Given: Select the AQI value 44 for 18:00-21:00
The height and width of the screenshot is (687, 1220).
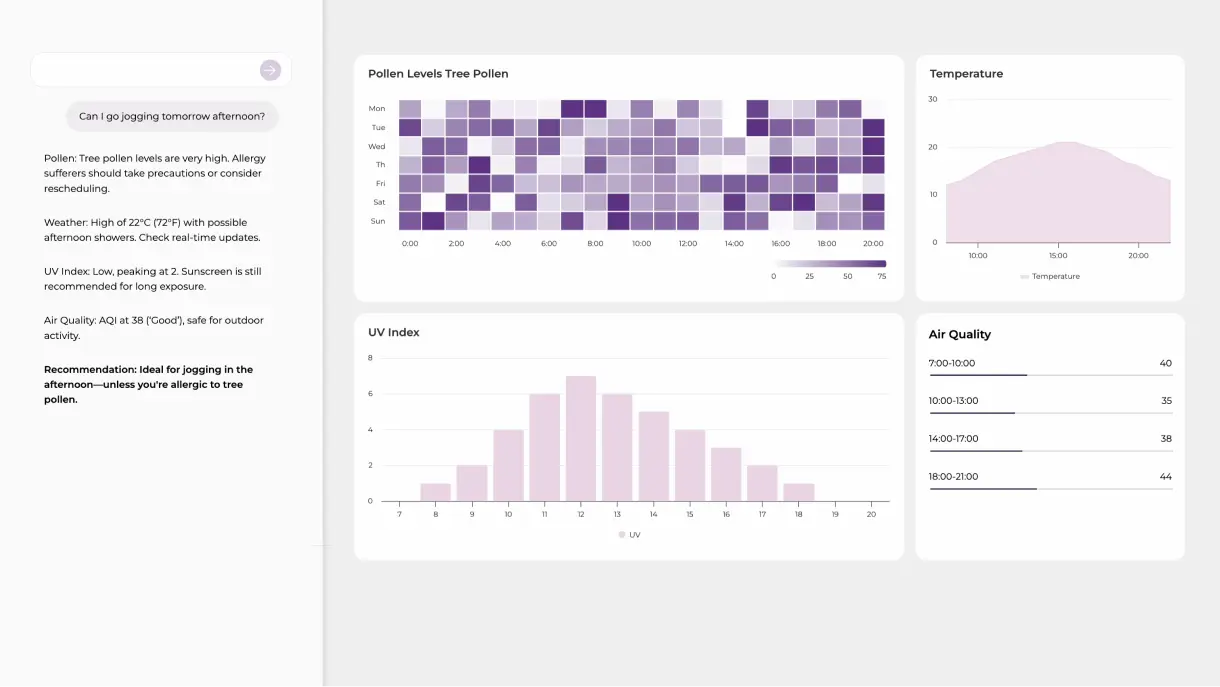Looking at the screenshot, I should point(1165,476).
